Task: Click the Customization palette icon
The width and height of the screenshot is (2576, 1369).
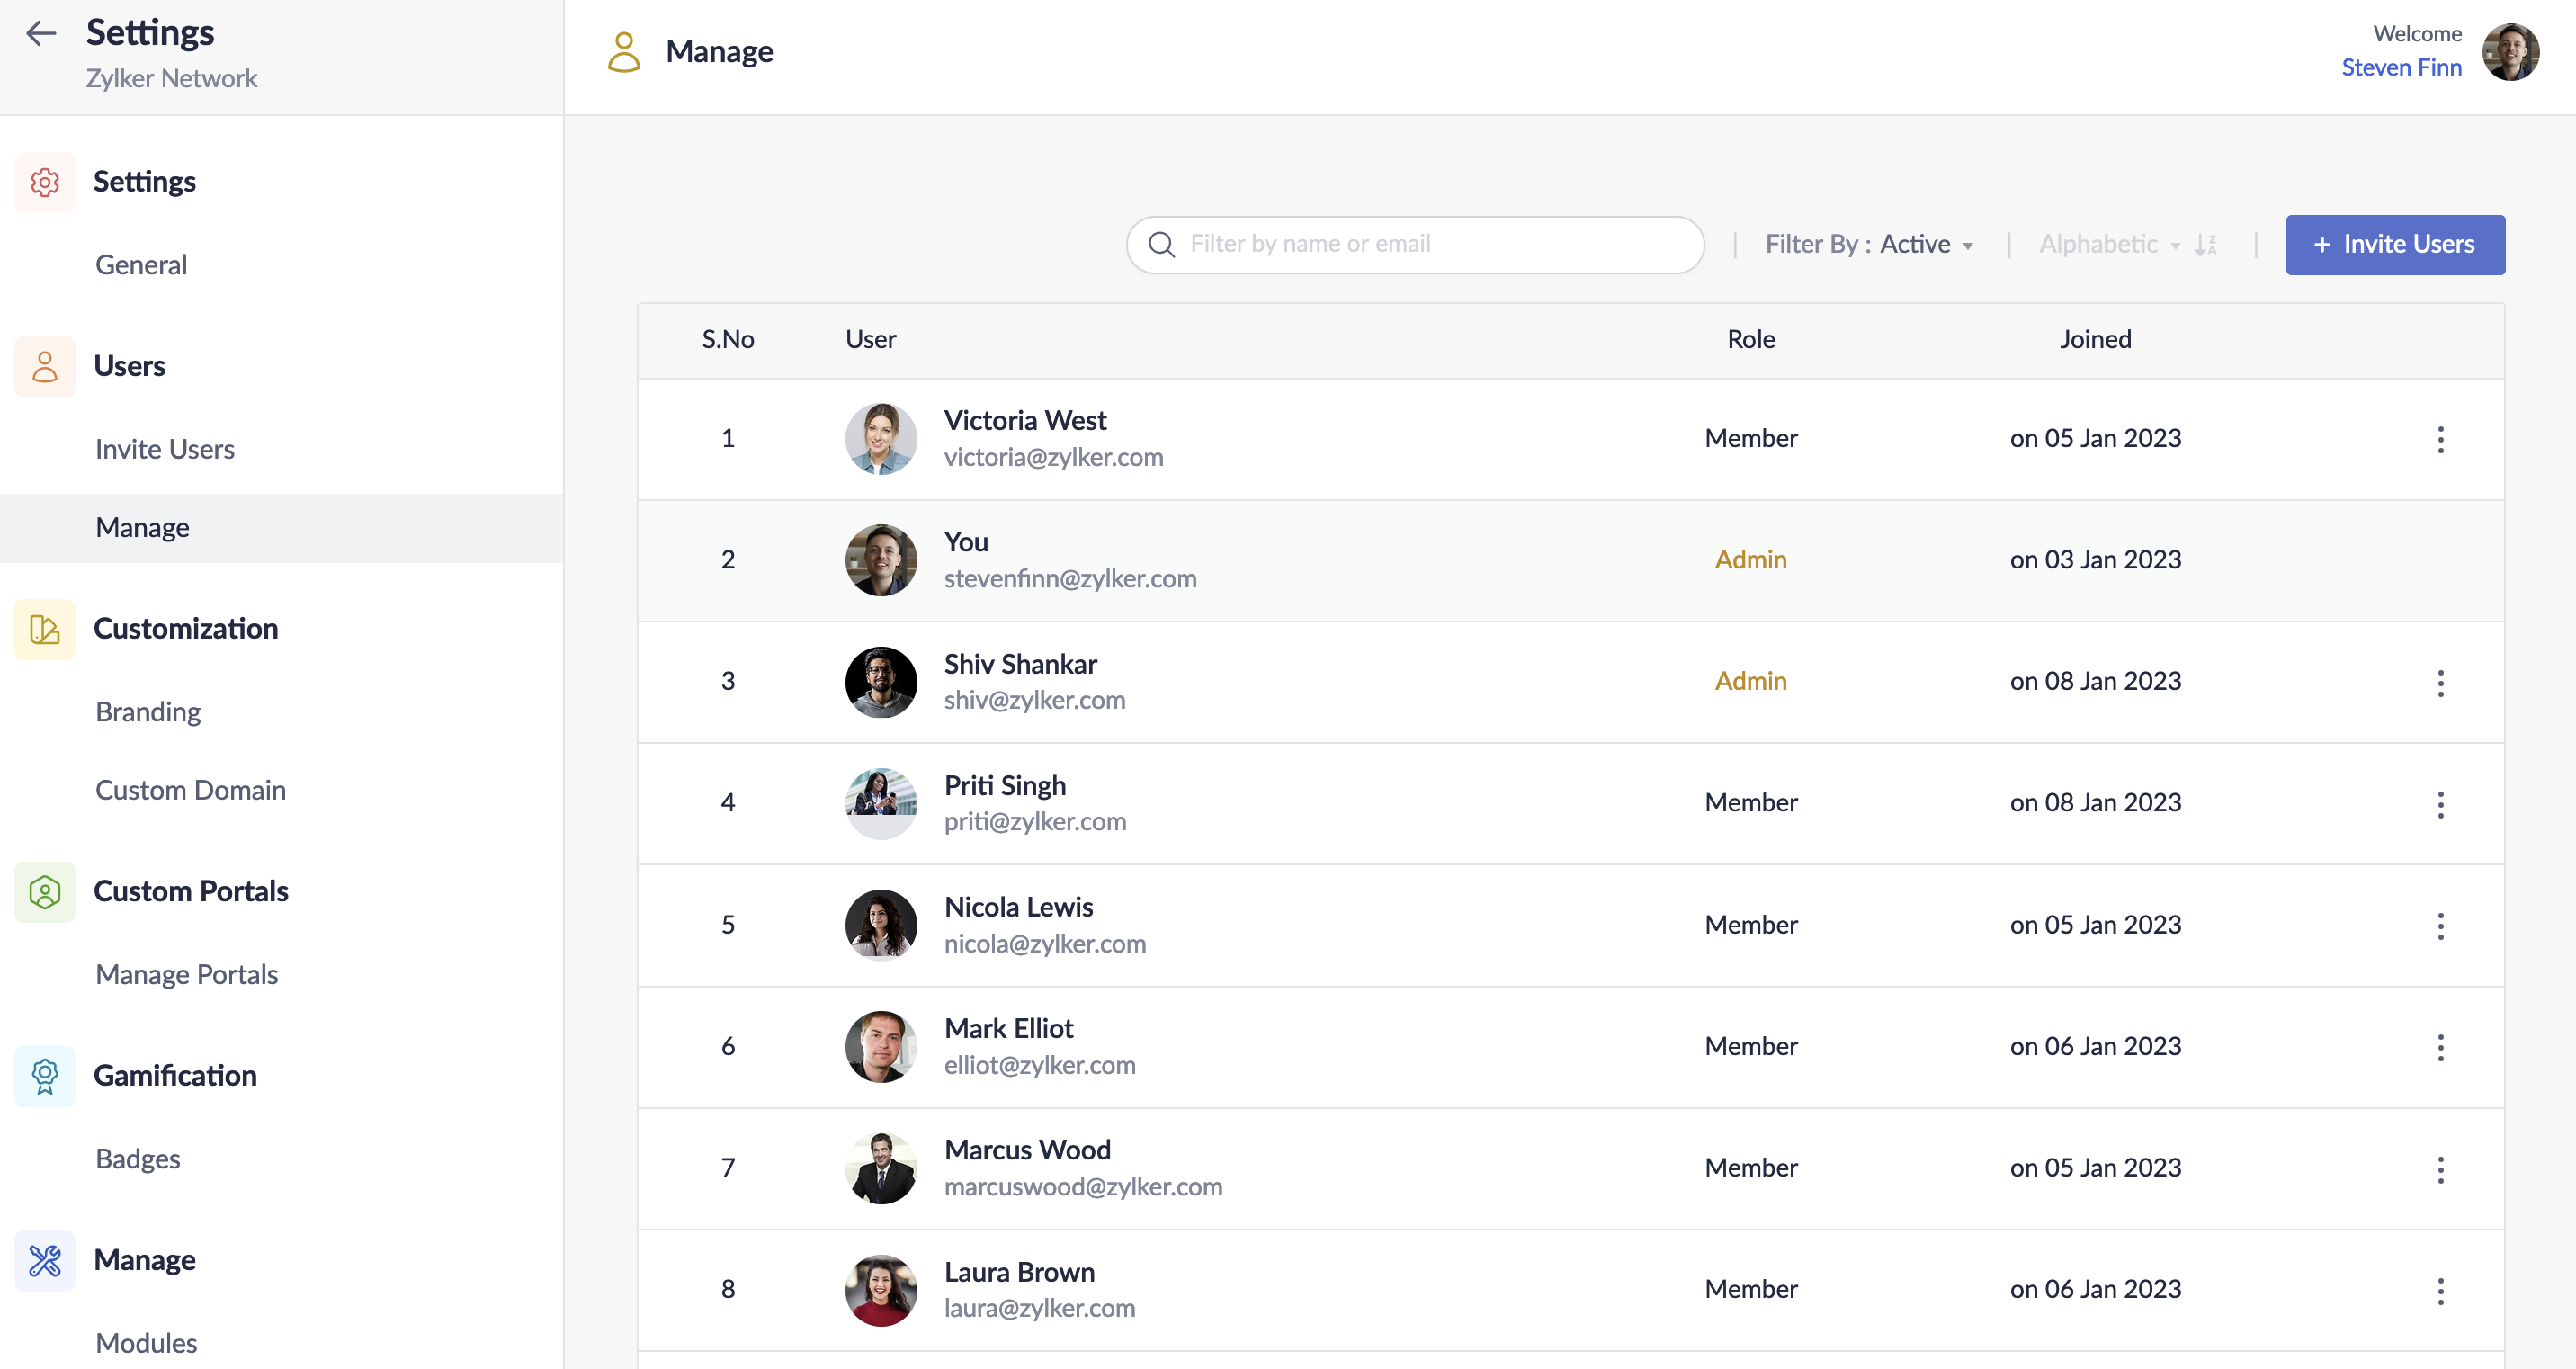Action: (45, 629)
